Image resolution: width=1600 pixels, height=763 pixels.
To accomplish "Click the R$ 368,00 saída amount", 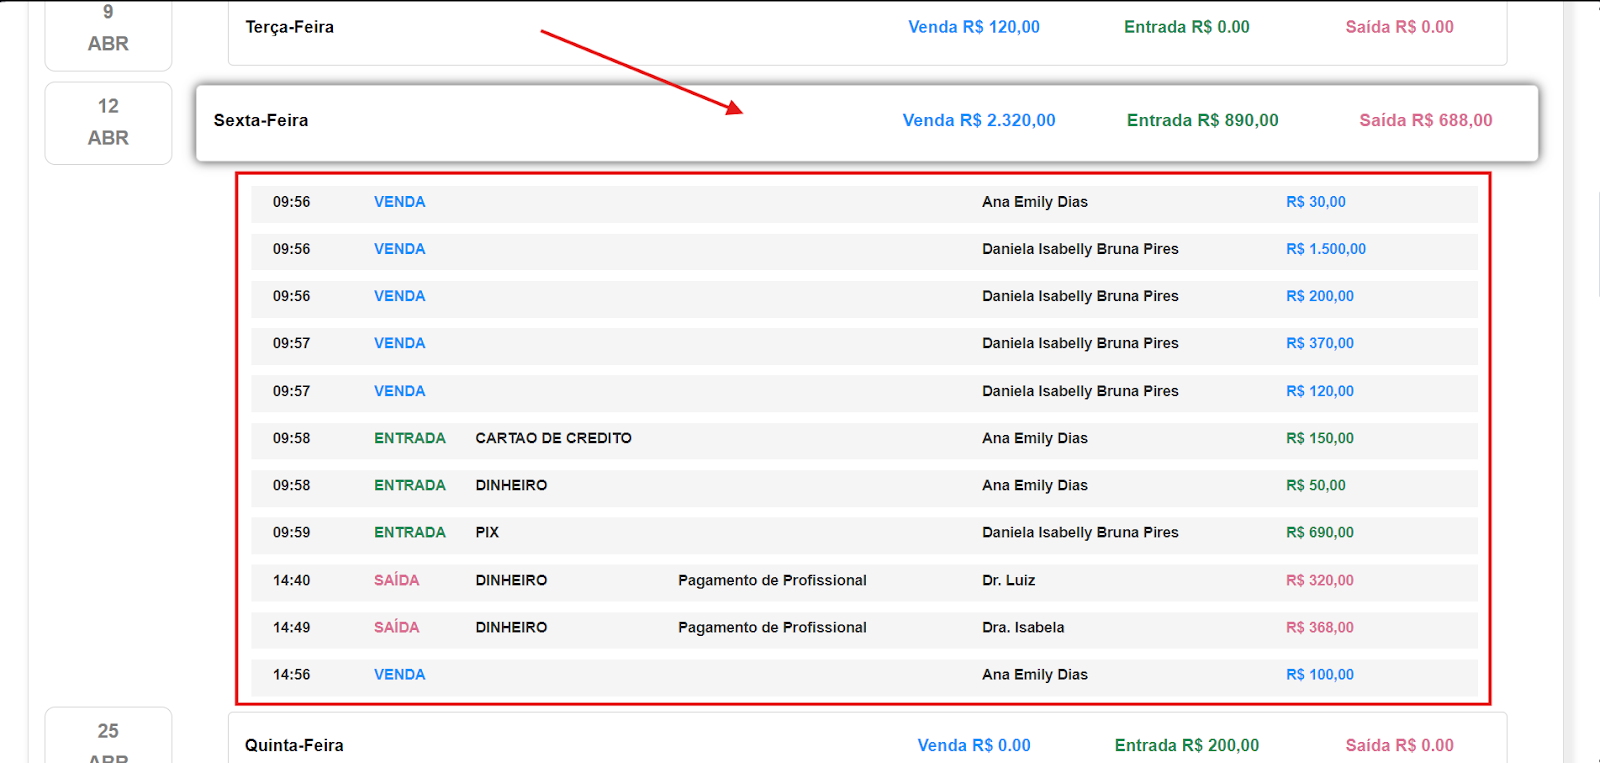I will pyautogui.click(x=1319, y=627).
